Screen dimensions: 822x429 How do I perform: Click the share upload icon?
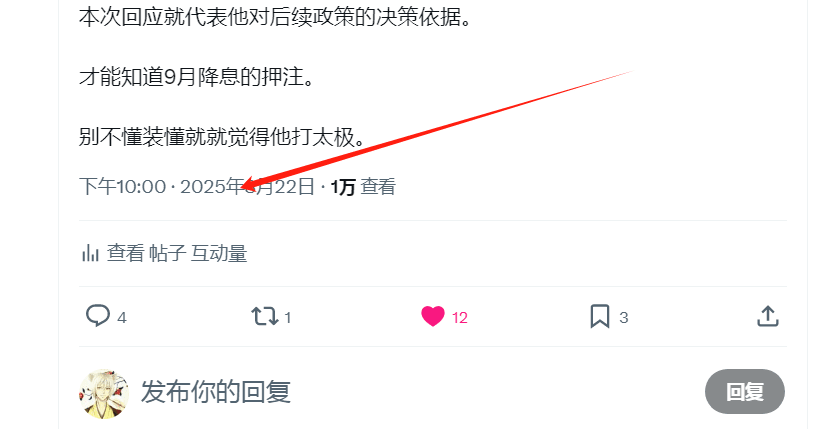pyautogui.click(x=767, y=316)
